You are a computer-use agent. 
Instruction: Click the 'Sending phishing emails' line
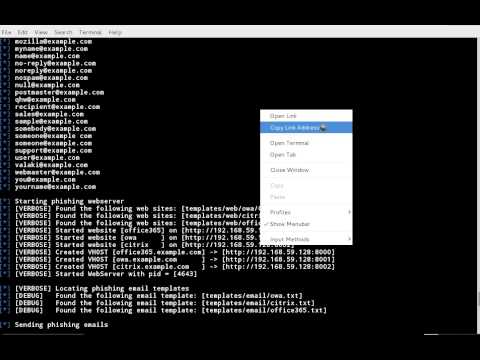click(61, 325)
